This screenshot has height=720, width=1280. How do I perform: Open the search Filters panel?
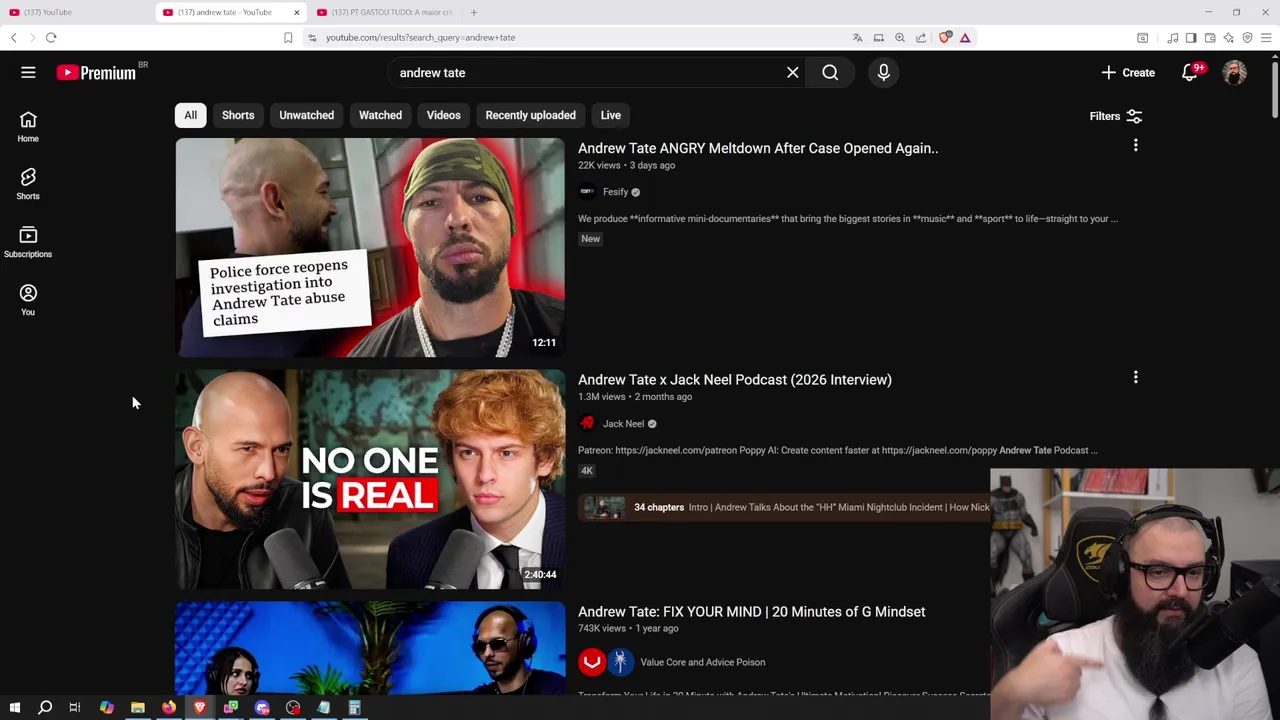pyautogui.click(x=1116, y=116)
